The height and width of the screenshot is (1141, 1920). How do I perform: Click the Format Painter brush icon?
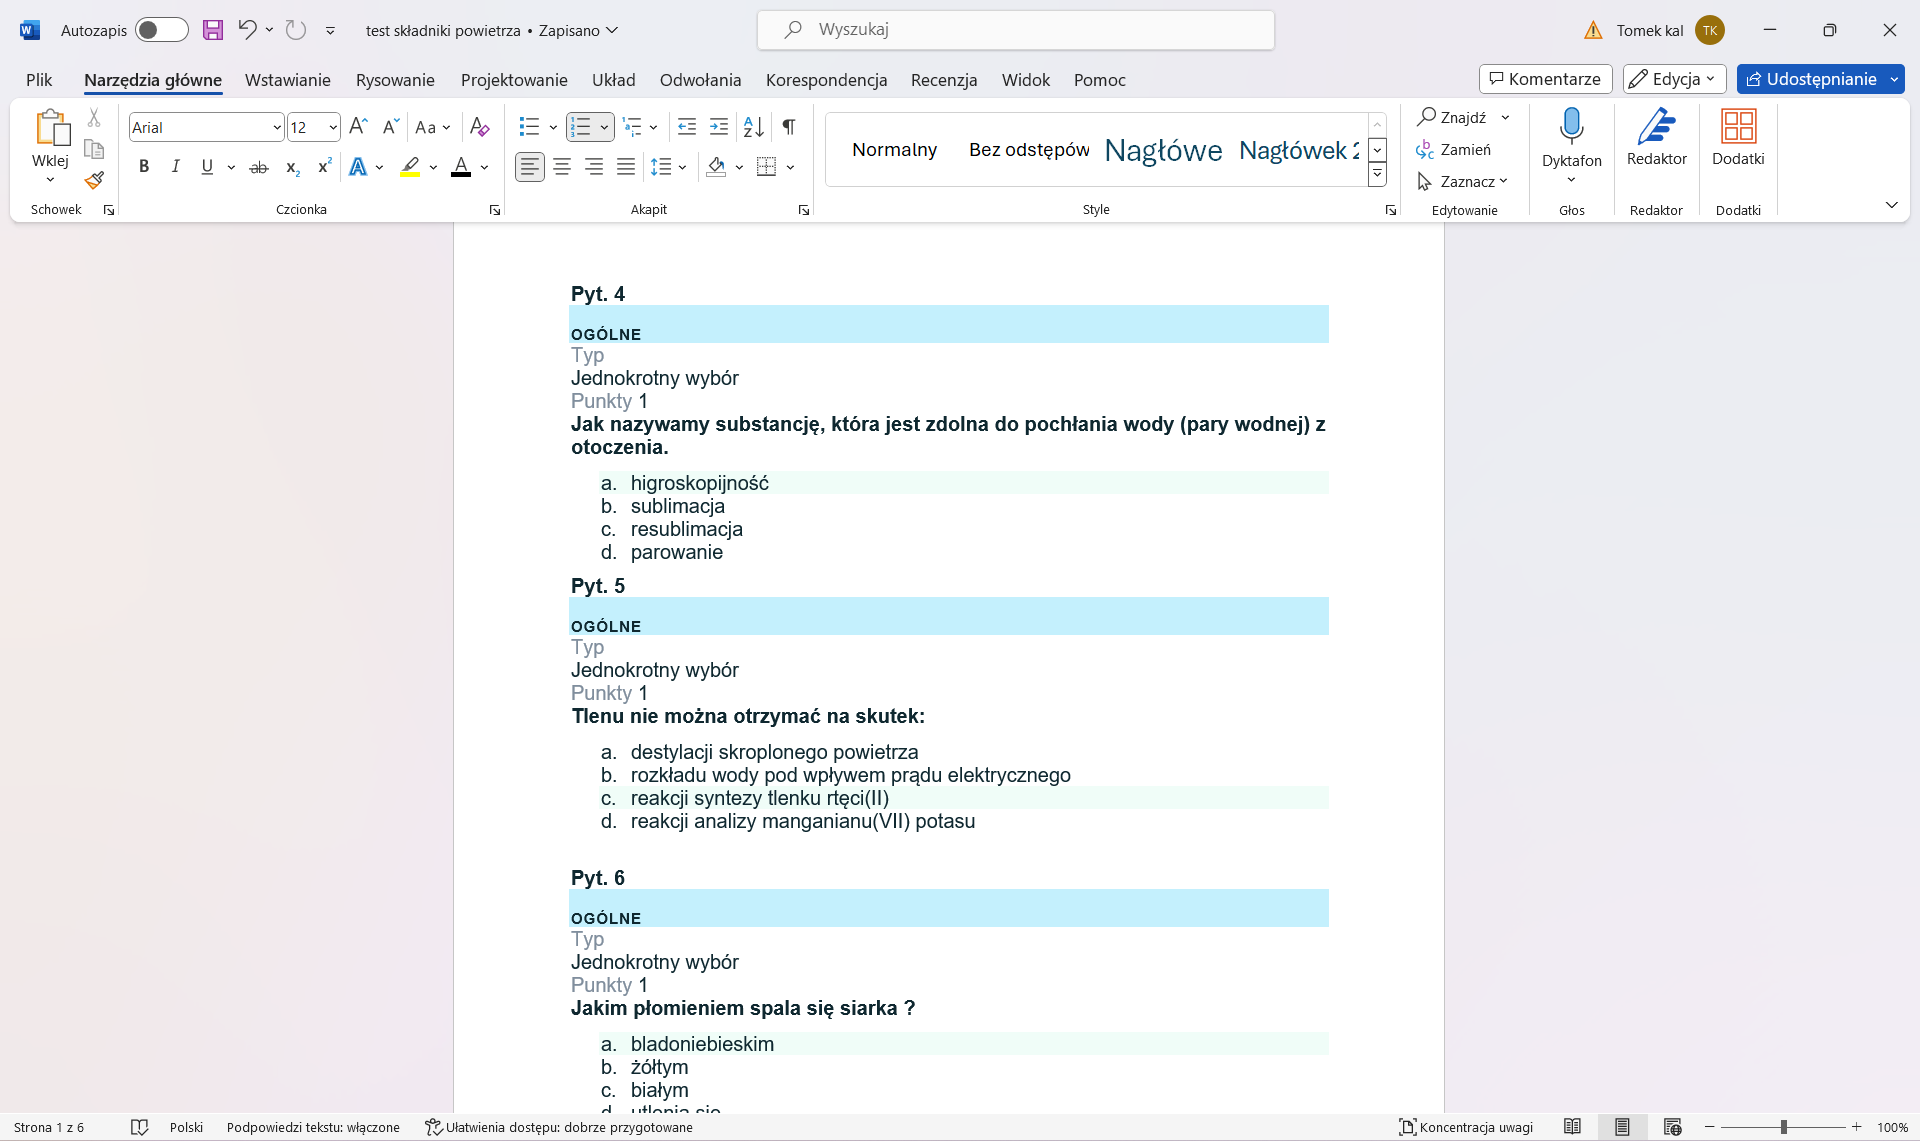94,181
